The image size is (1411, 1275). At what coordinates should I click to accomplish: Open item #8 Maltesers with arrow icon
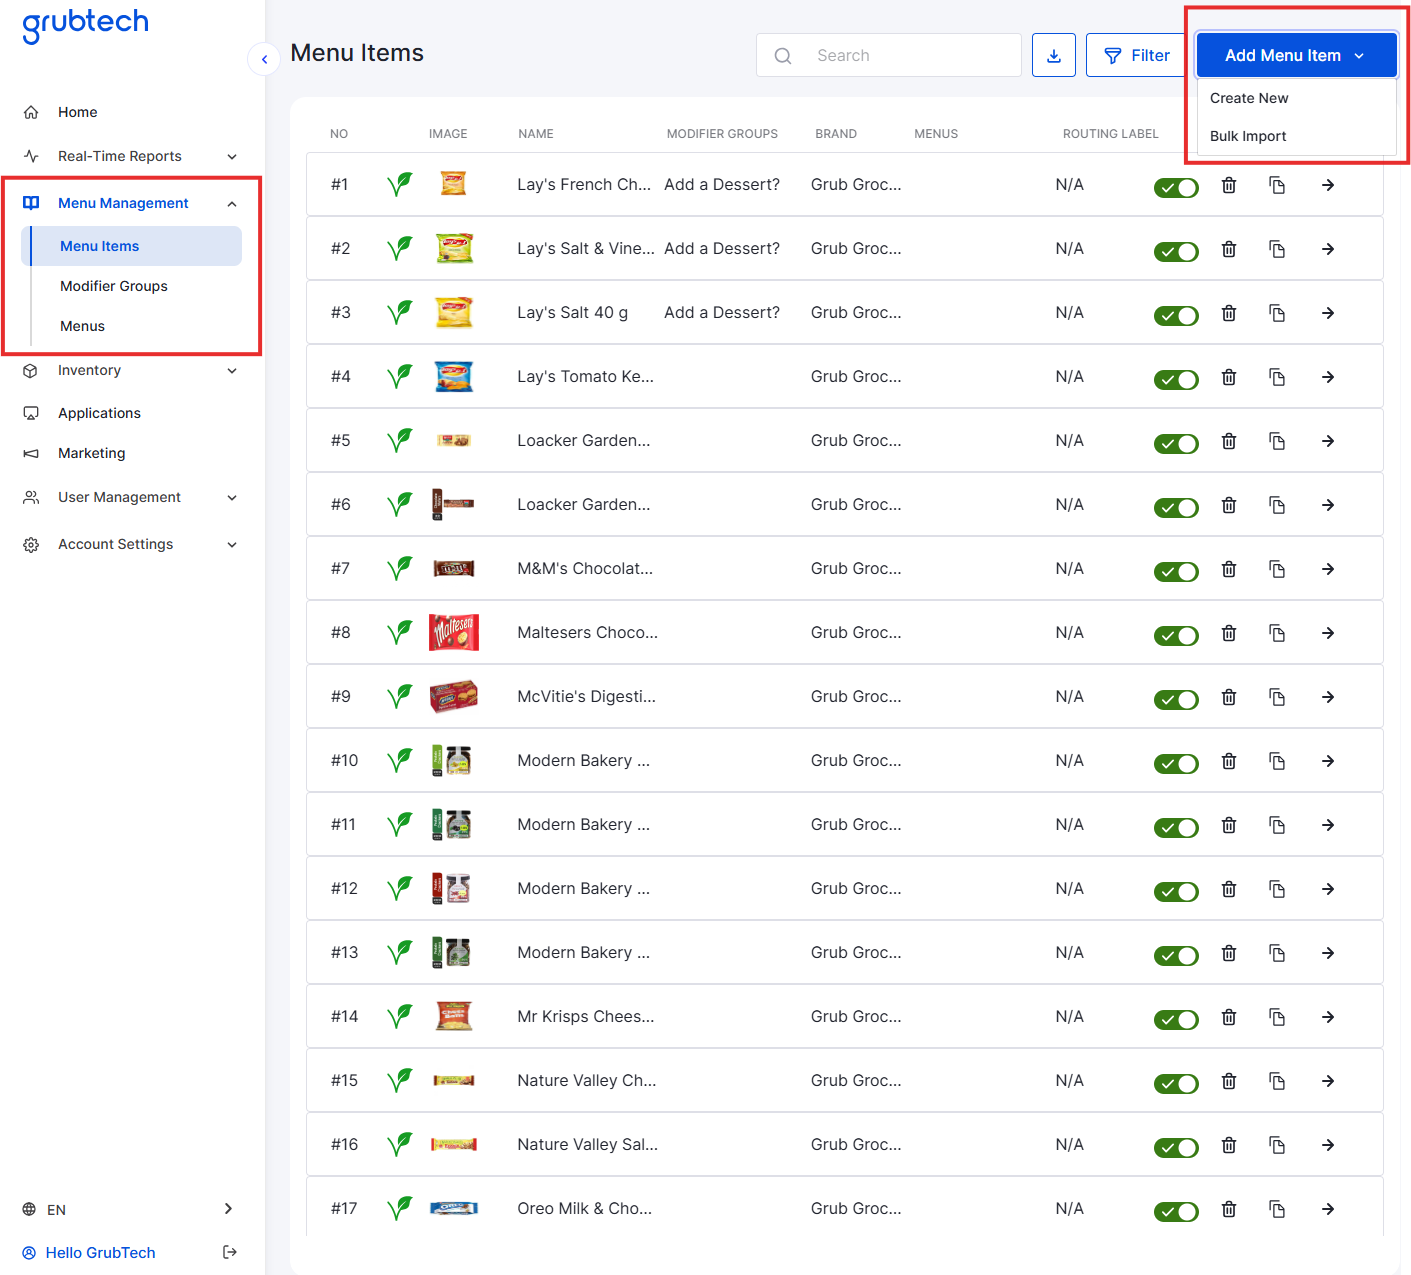[x=1327, y=633]
